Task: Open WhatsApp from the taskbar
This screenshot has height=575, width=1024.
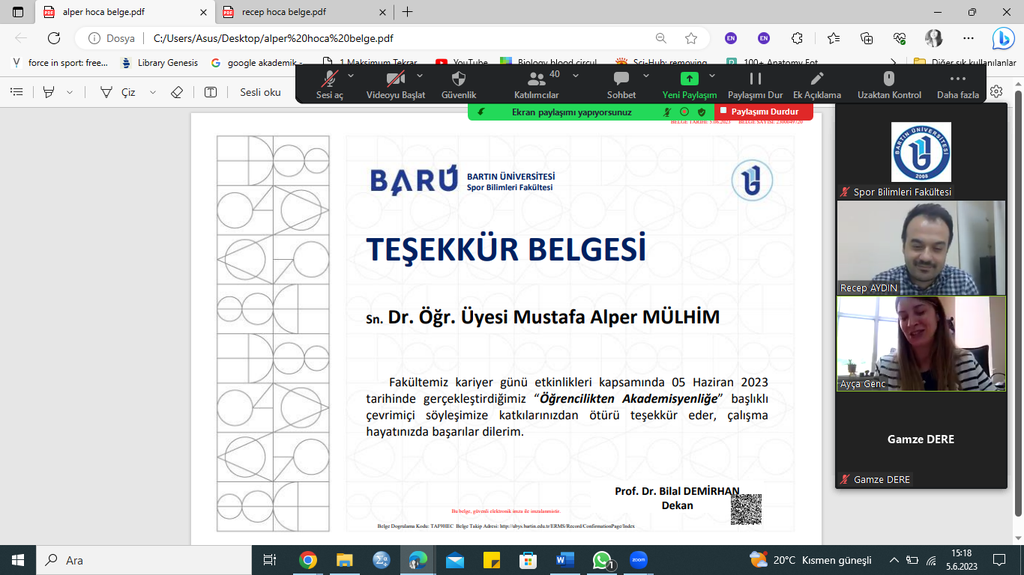Action: pyautogui.click(x=602, y=560)
